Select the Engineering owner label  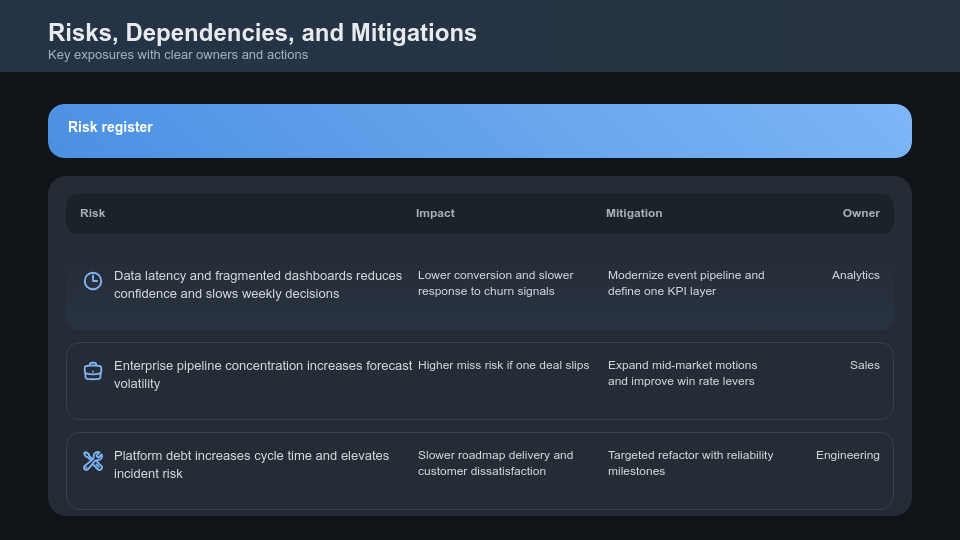click(848, 455)
